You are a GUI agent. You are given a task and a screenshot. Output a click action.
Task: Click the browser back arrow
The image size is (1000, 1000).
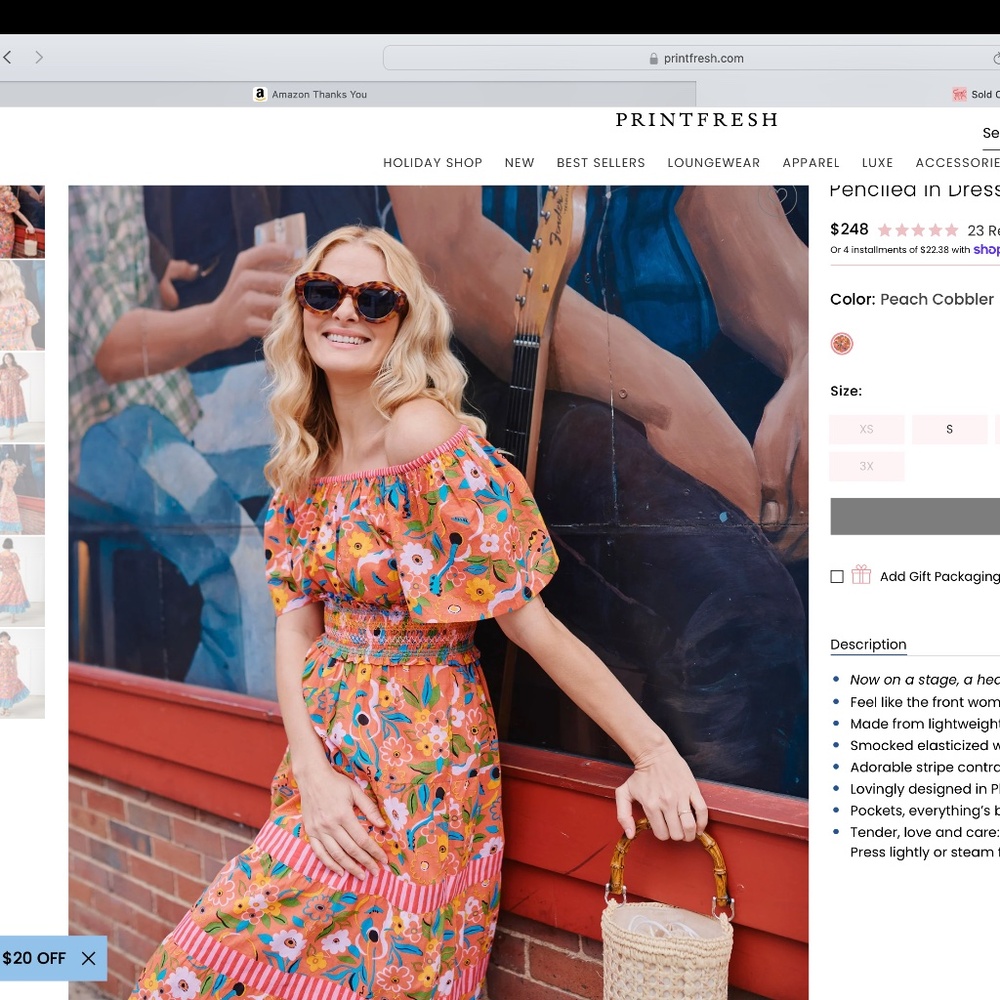[x=8, y=57]
